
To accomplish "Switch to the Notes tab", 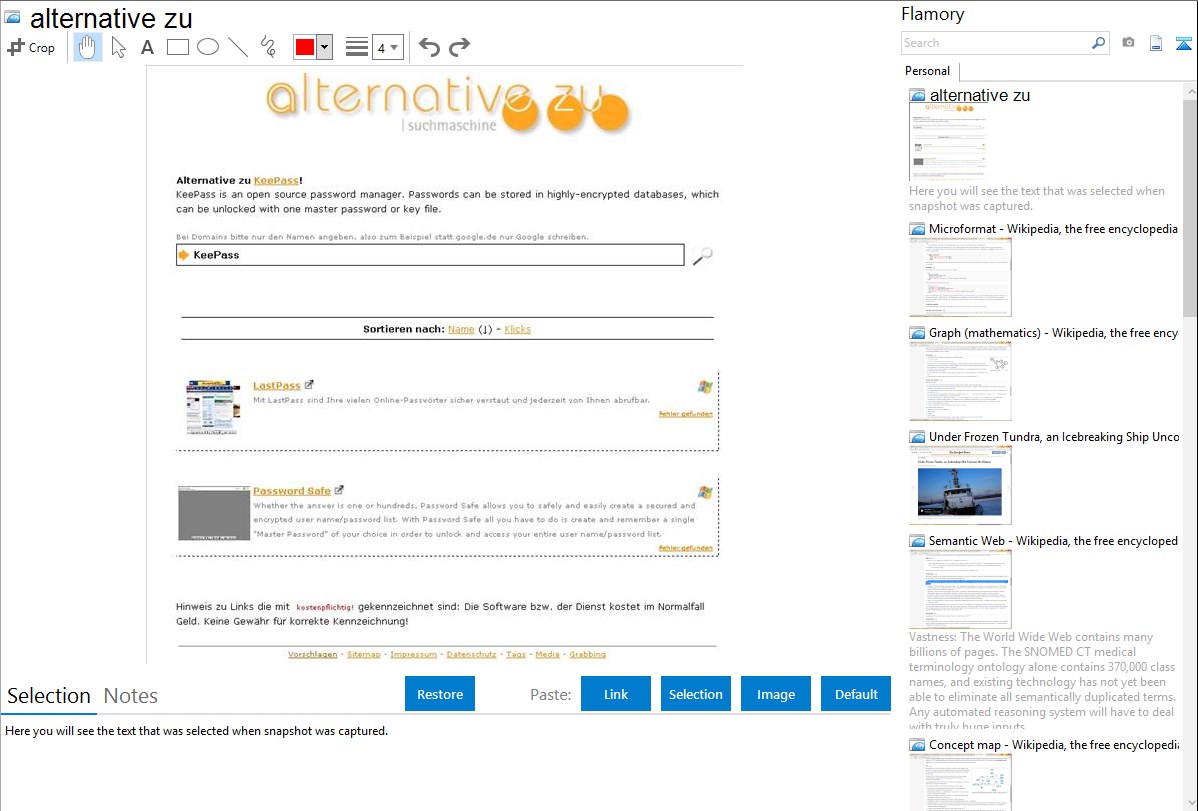I will [131, 696].
